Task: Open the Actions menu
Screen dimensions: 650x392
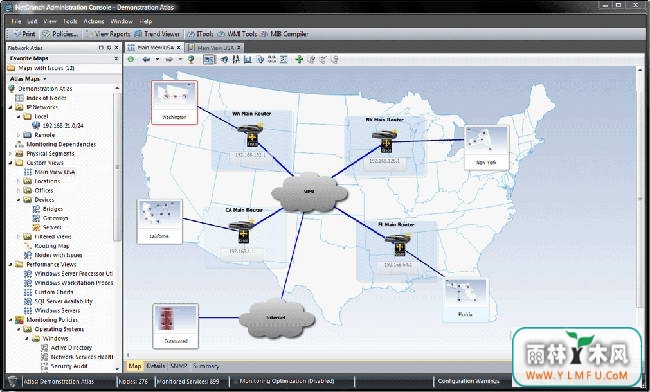Action: tap(94, 21)
